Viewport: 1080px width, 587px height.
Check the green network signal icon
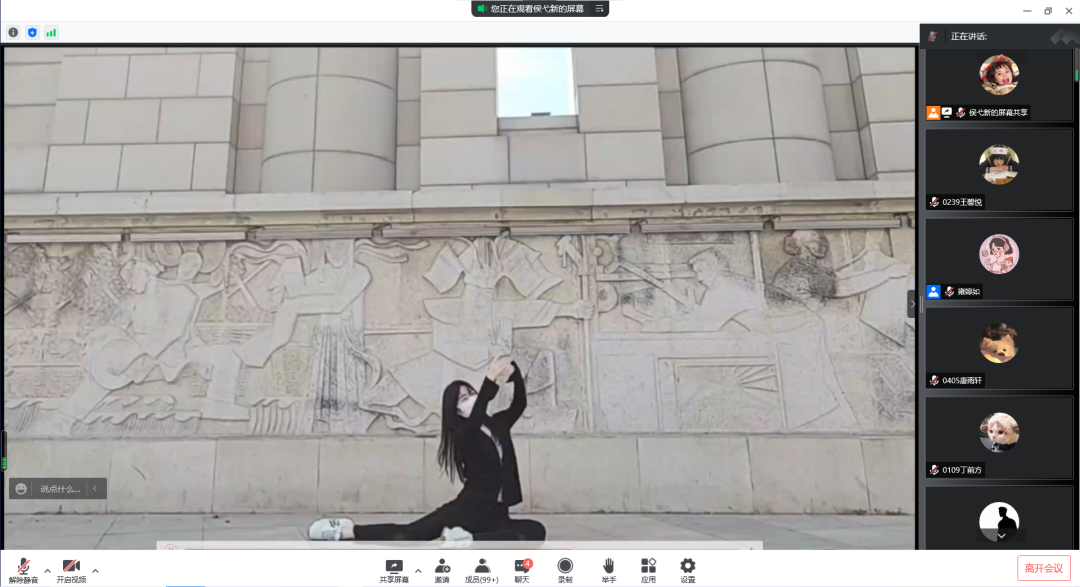(x=51, y=32)
